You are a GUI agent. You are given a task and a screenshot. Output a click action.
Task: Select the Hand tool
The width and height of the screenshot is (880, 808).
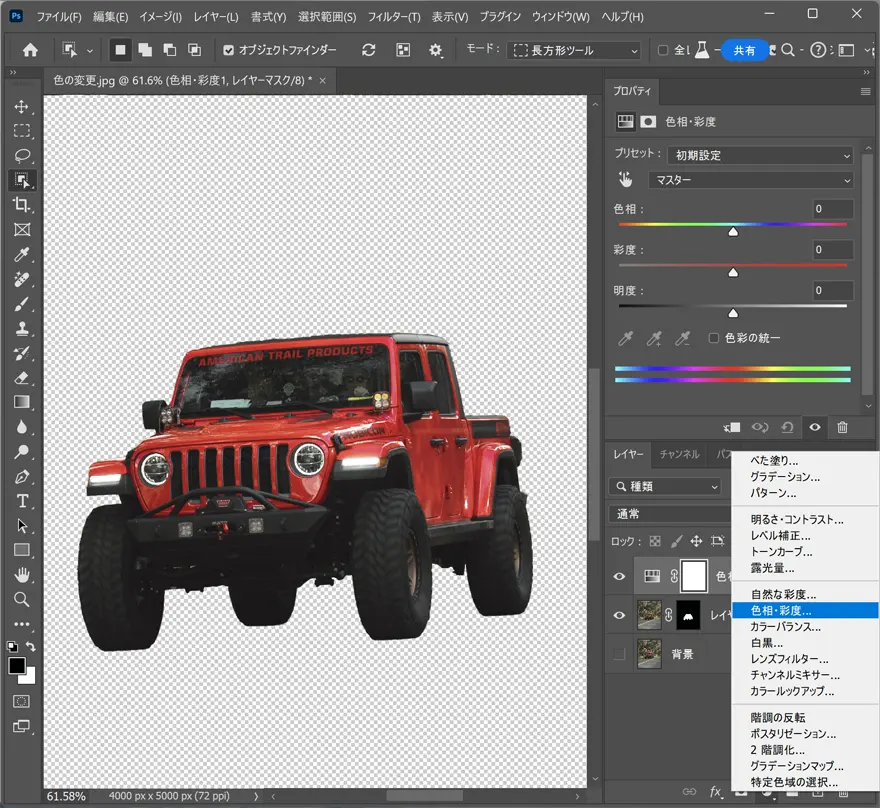(22, 575)
